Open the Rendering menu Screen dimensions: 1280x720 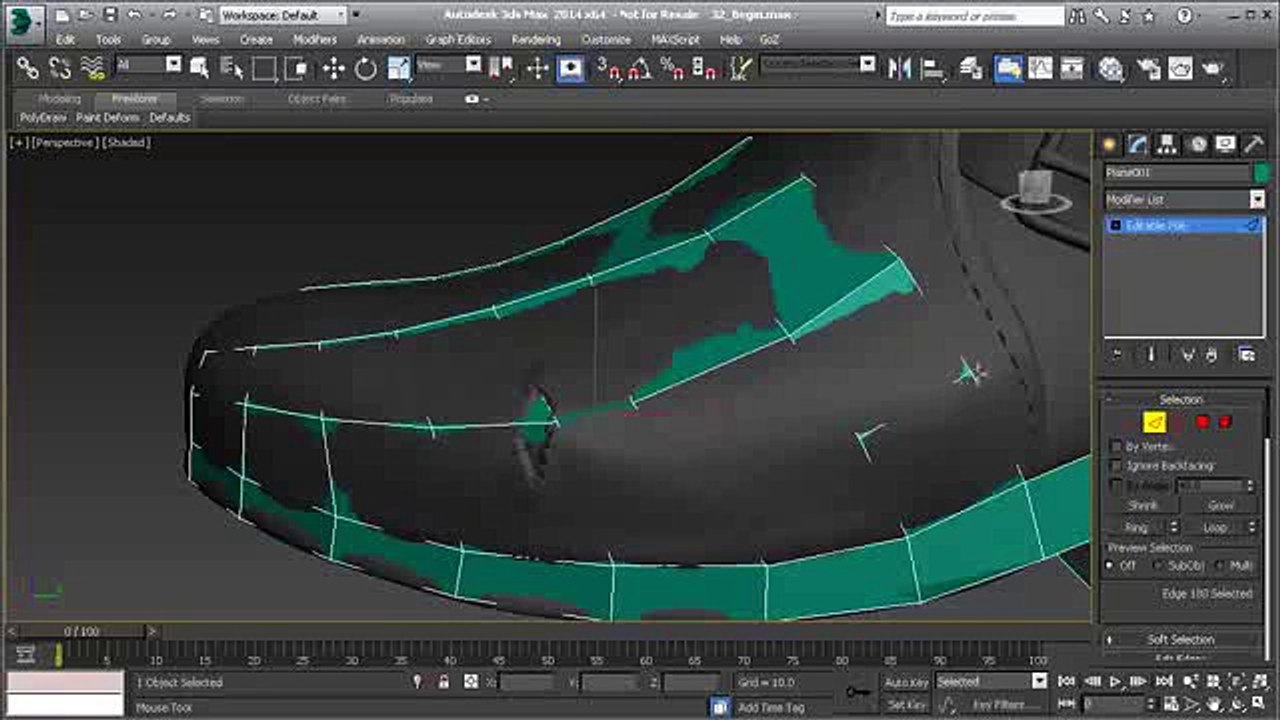coord(536,39)
